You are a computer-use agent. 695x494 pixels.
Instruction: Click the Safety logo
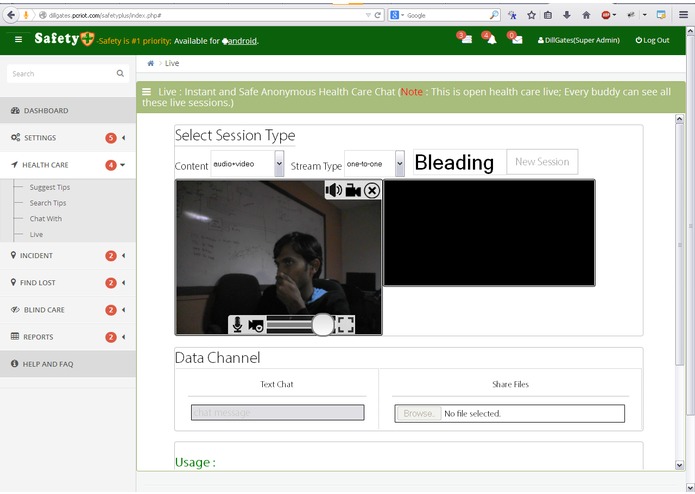point(64,39)
